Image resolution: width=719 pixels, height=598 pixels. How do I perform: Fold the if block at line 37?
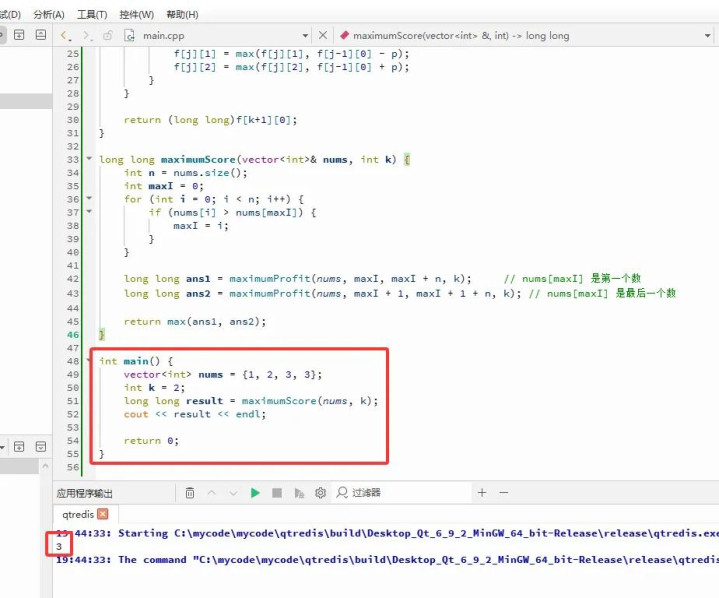click(89, 212)
